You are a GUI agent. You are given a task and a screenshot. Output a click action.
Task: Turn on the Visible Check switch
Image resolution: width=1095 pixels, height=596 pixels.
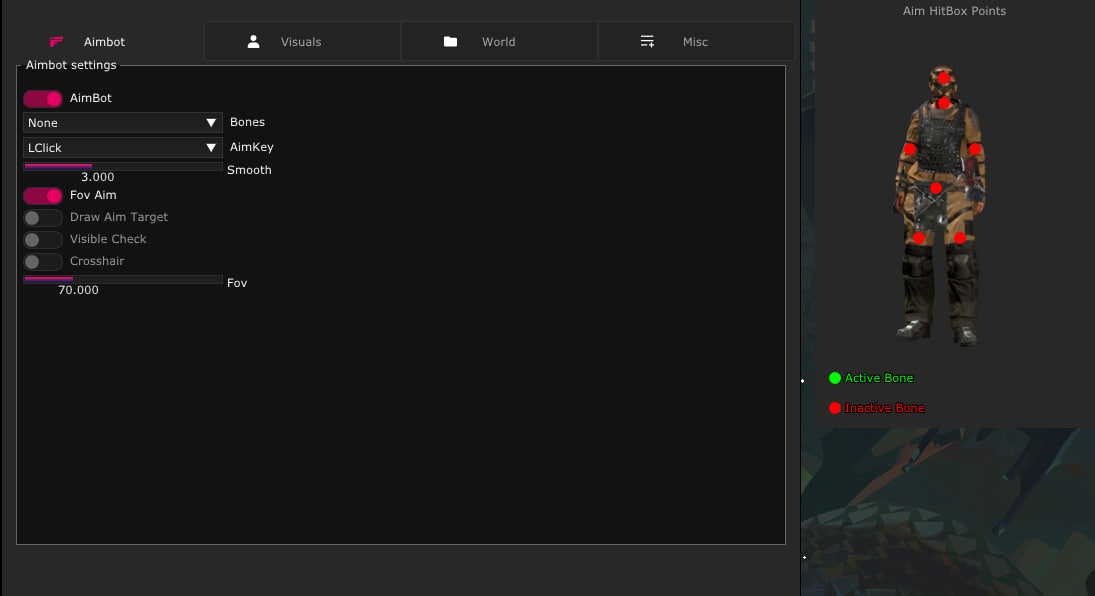(43, 240)
